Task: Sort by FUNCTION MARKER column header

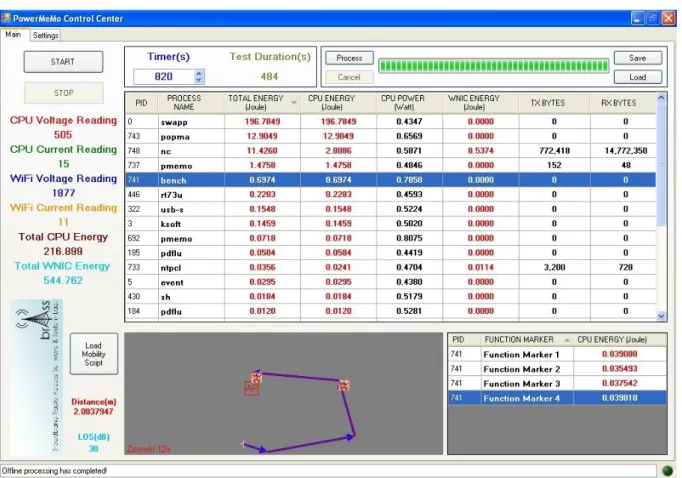Action: click(x=527, y=340)
